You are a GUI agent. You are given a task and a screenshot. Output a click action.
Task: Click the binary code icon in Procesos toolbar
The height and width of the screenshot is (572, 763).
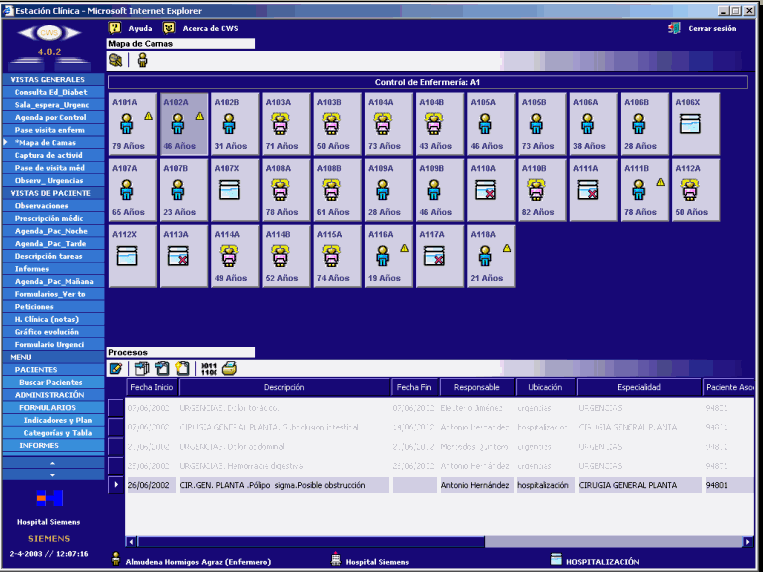(x=208, y=369)
